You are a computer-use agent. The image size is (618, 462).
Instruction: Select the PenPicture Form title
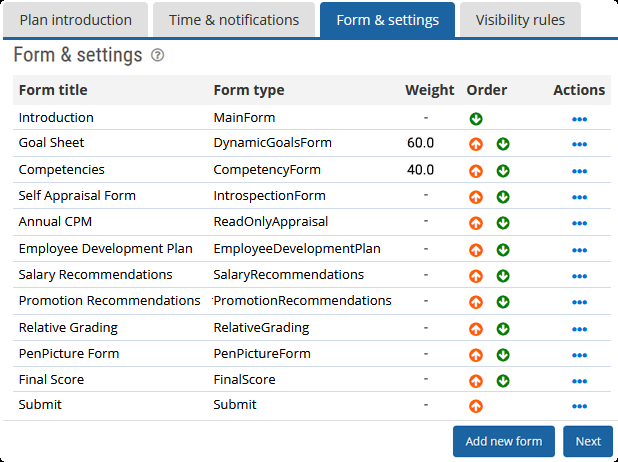click(x=69, y=354)
